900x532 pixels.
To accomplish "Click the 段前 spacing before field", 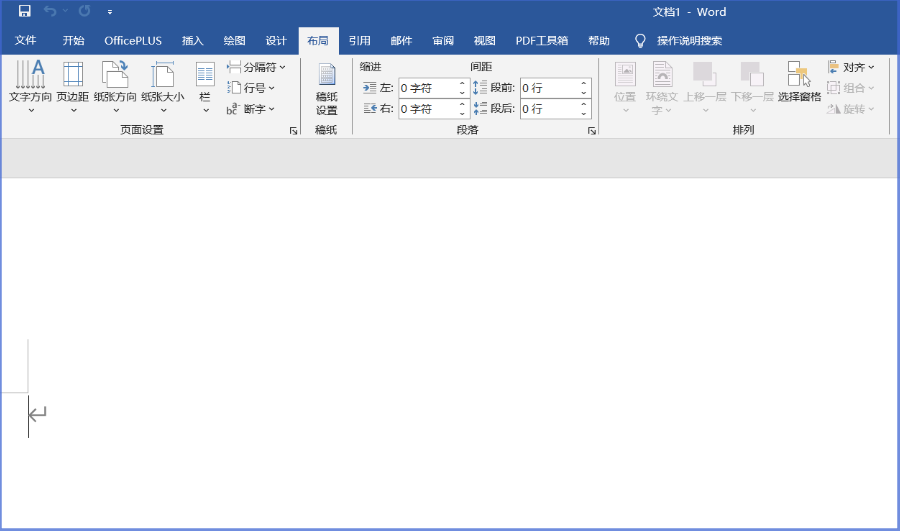I will [x=549, y=88].
